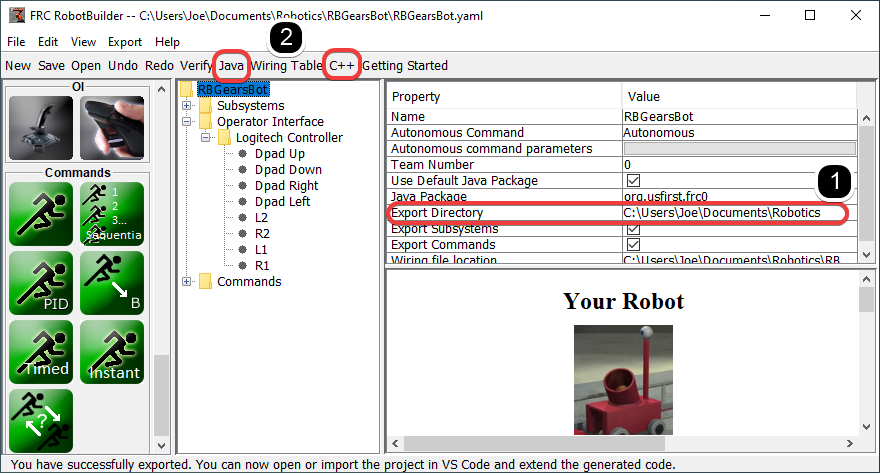The height and width of the screenshot is (473, 880).
Task: Edit the Team Number value
Action: tap(740, 164)
